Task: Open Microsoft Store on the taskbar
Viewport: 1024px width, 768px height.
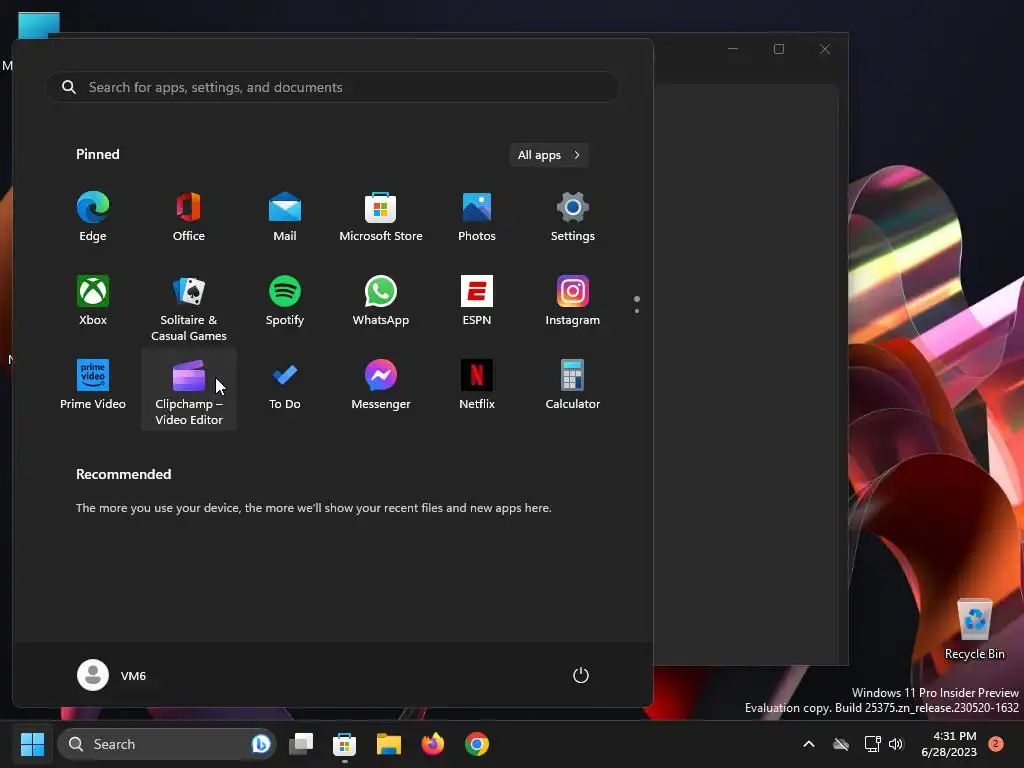Action: click(344, 744)
